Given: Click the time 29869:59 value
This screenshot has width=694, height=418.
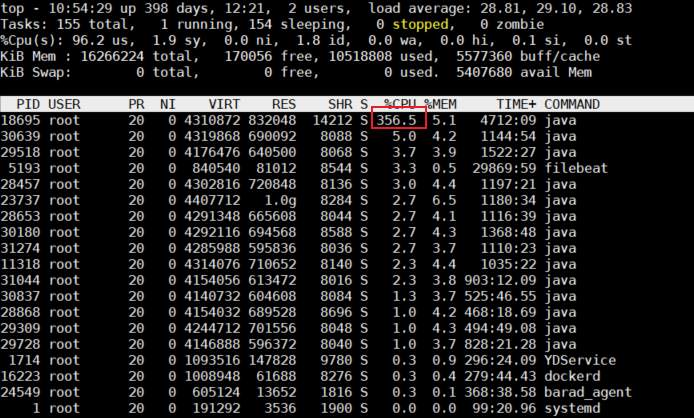Looking at the screenshot, I should tap(504, 168).
